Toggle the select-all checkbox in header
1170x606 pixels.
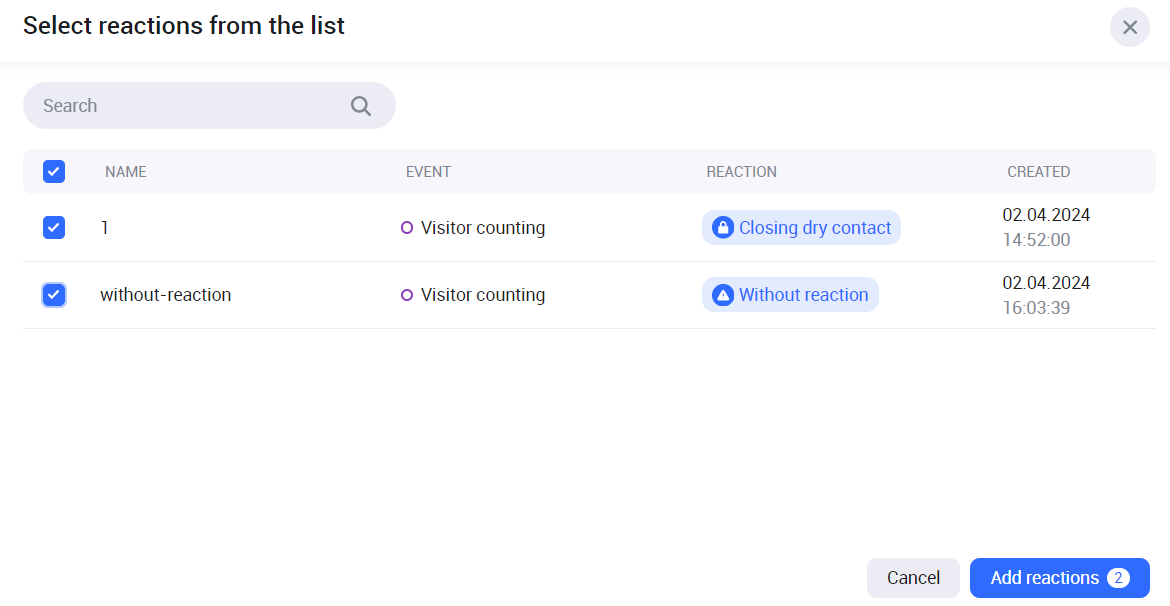(x=54, y=172)
